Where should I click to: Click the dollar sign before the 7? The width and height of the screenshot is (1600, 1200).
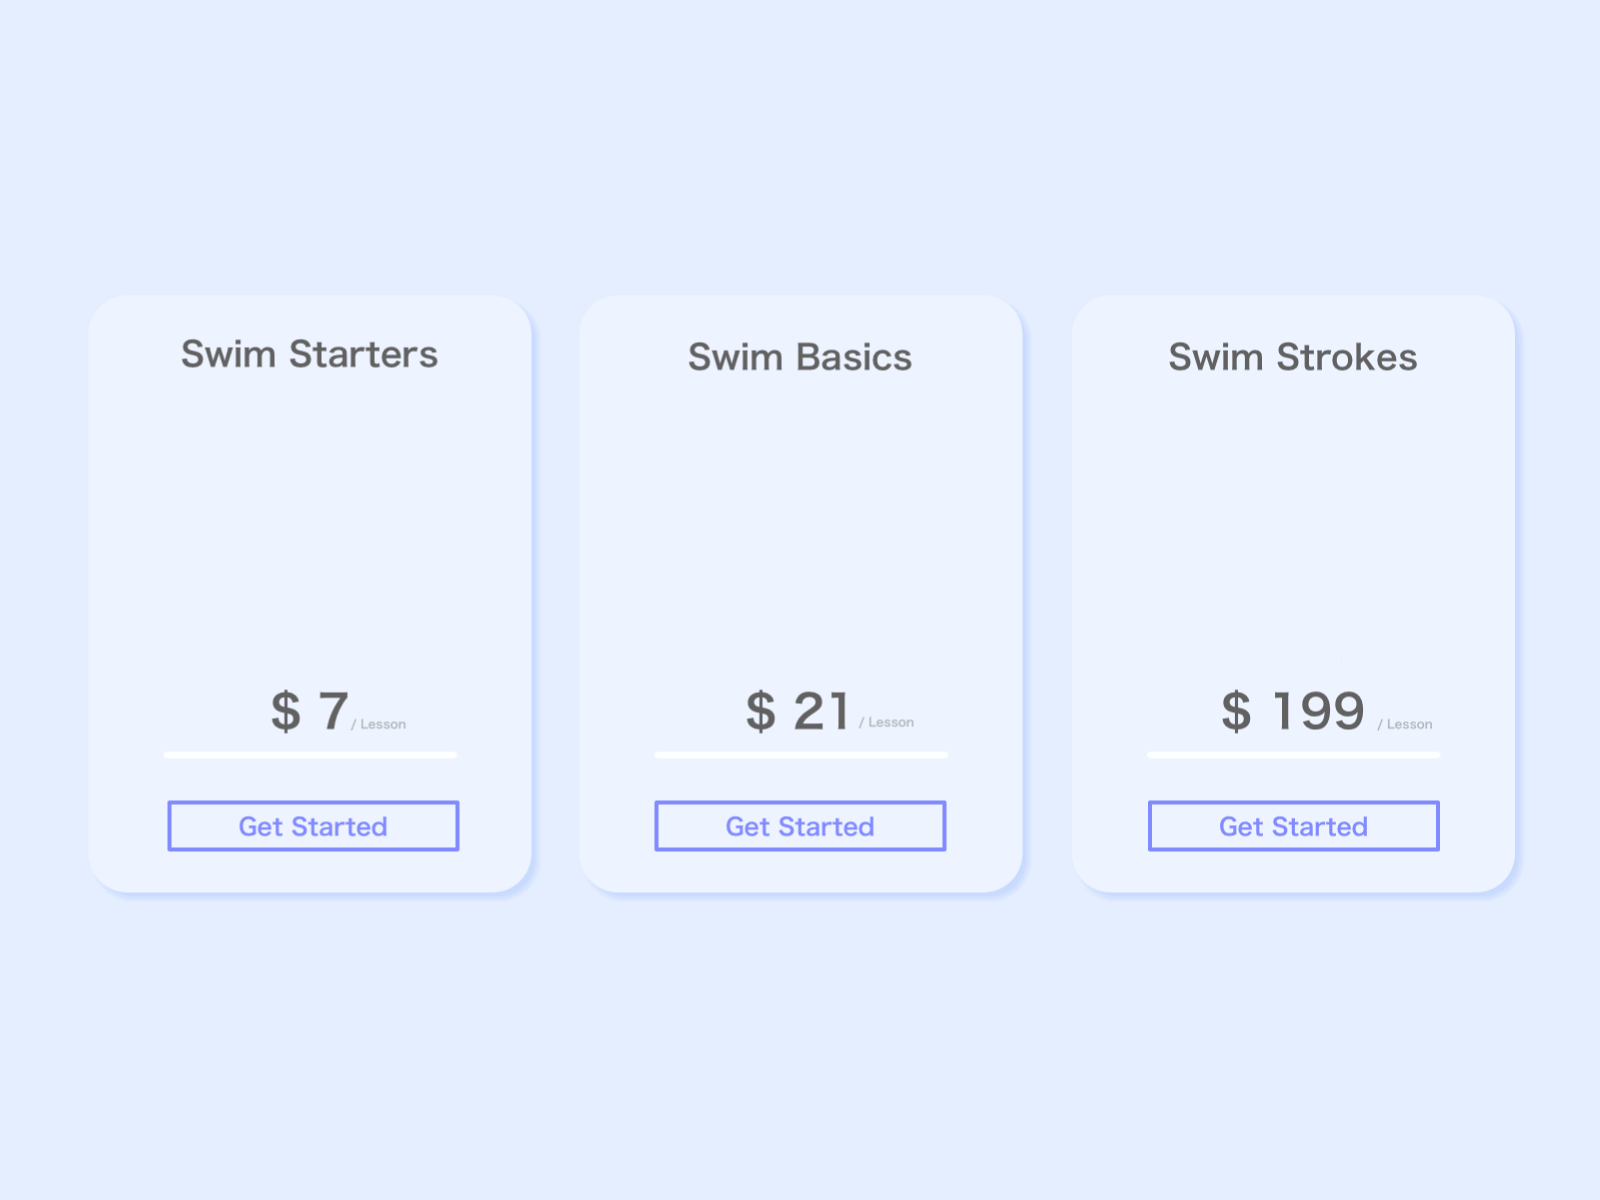pyautogui.click(x=286, y=711)
